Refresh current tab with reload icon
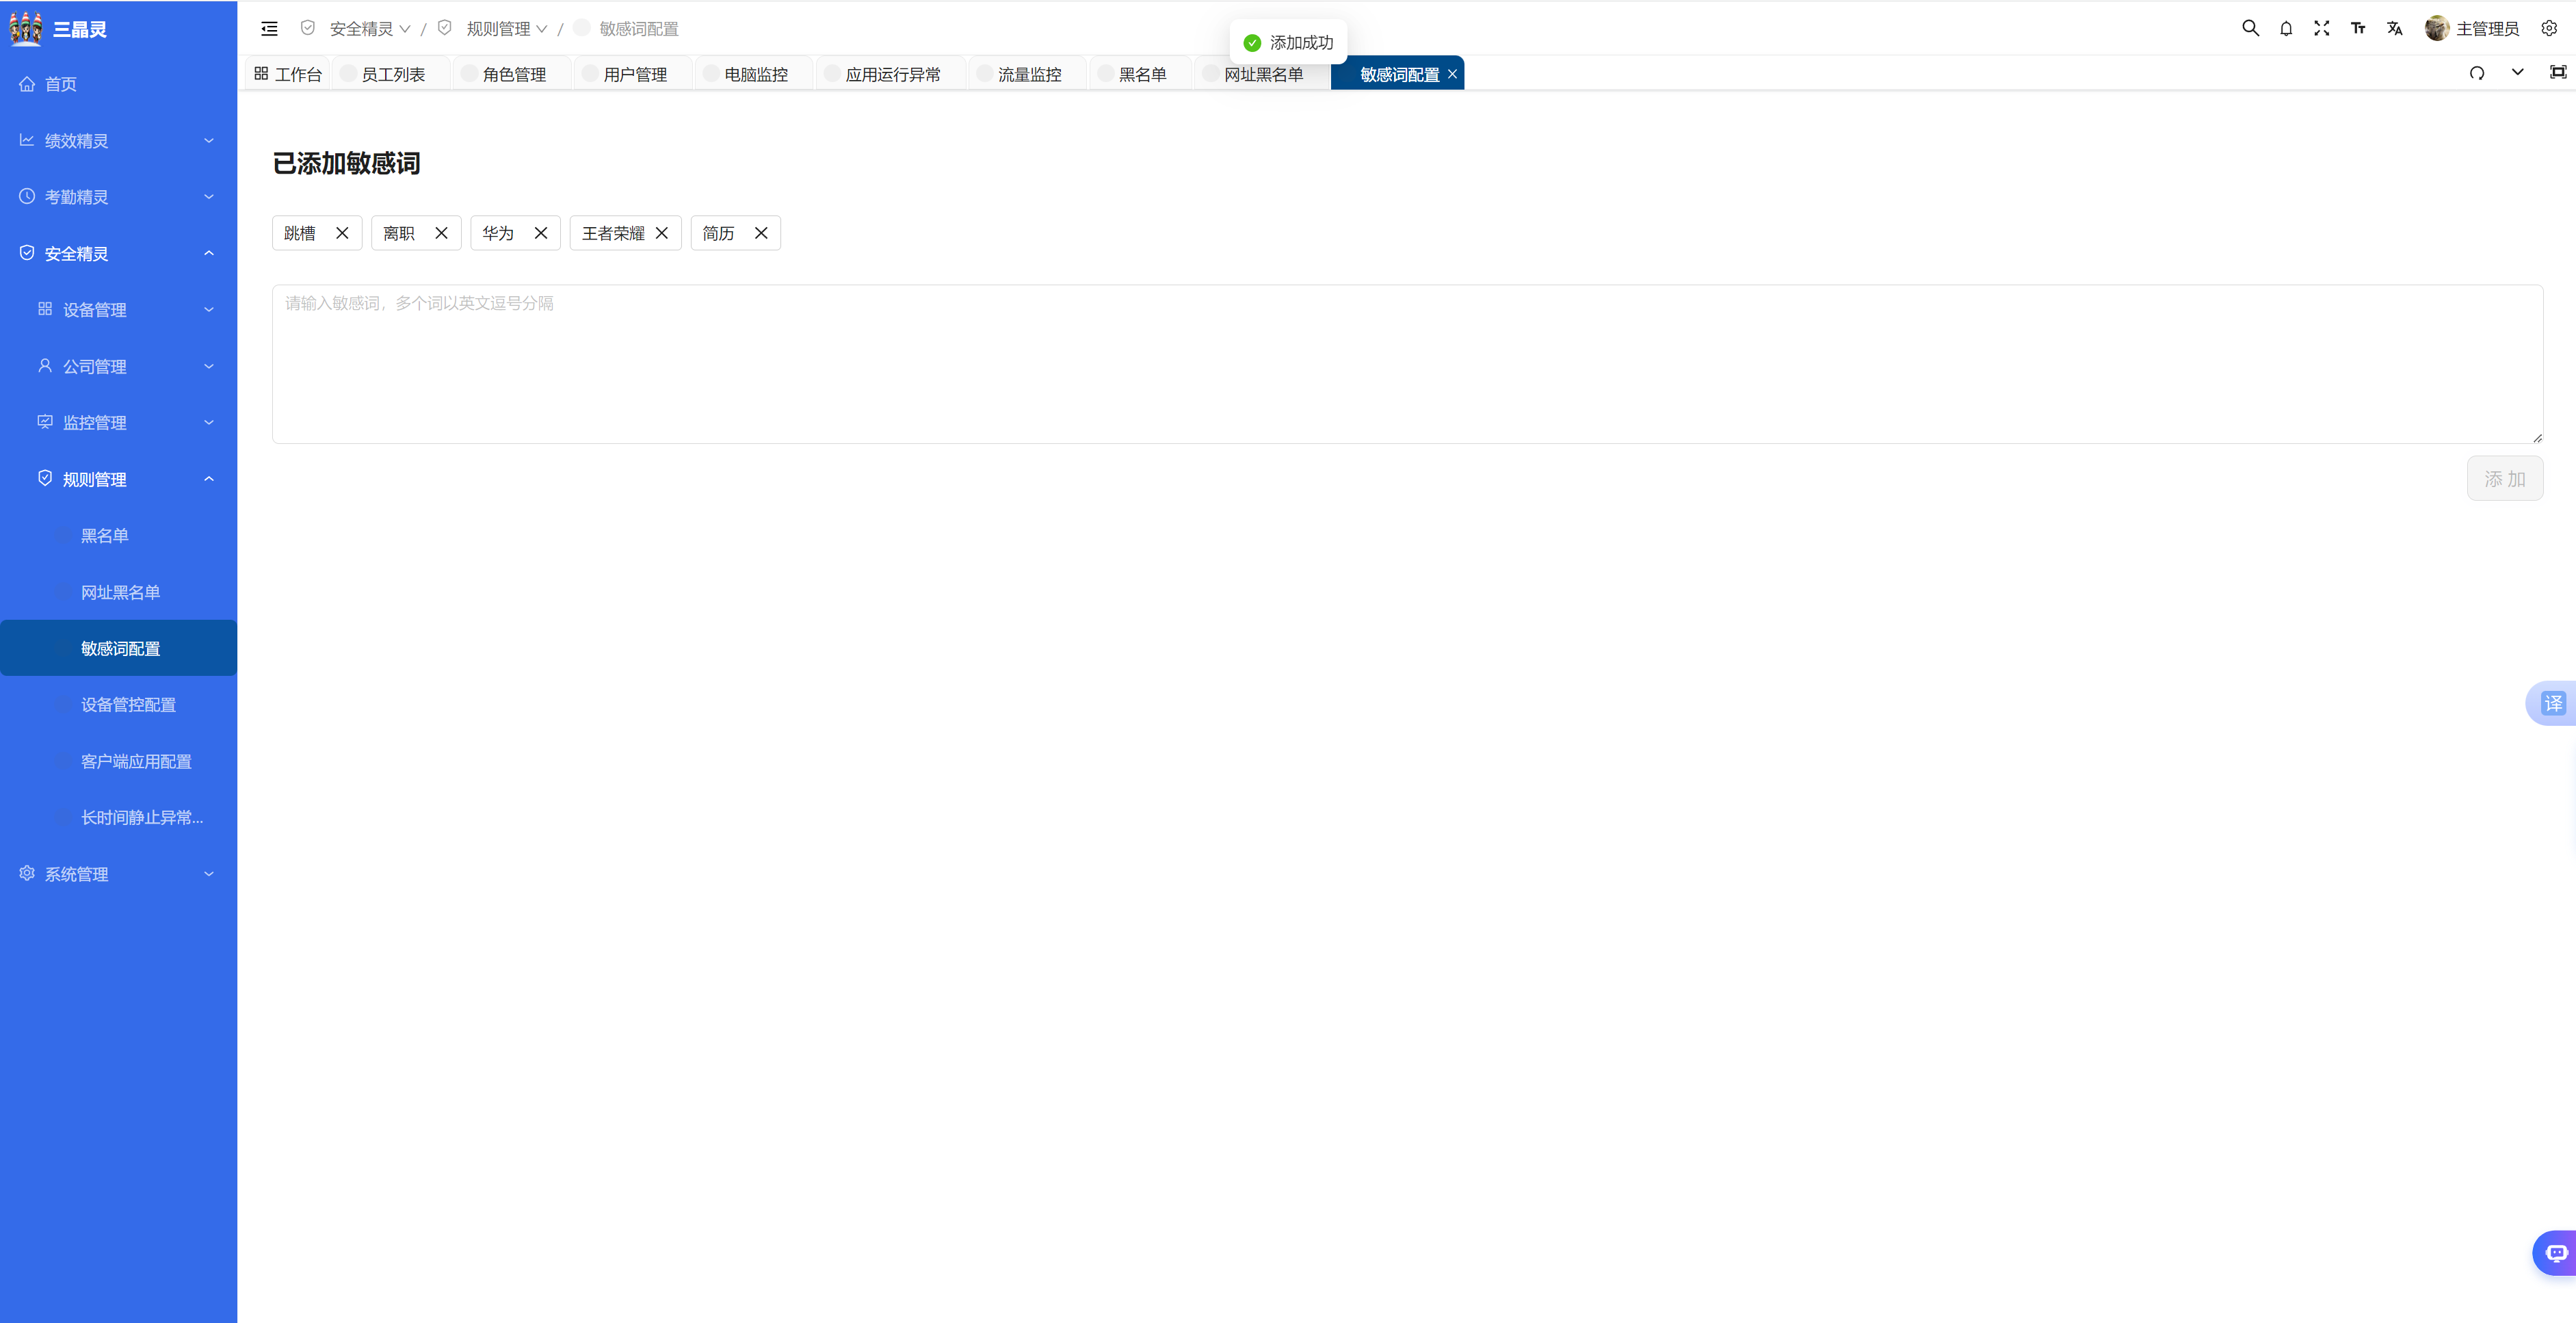 click(2477, 73)
